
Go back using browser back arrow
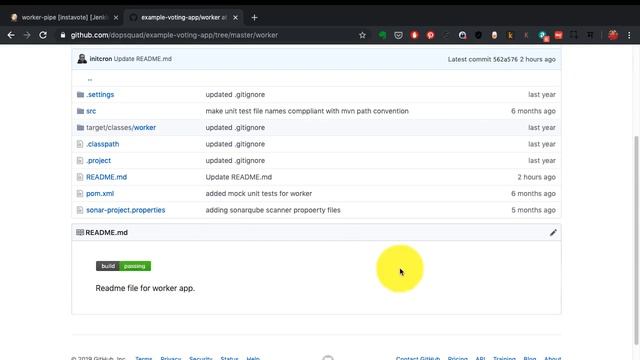(x=11, y=35)
